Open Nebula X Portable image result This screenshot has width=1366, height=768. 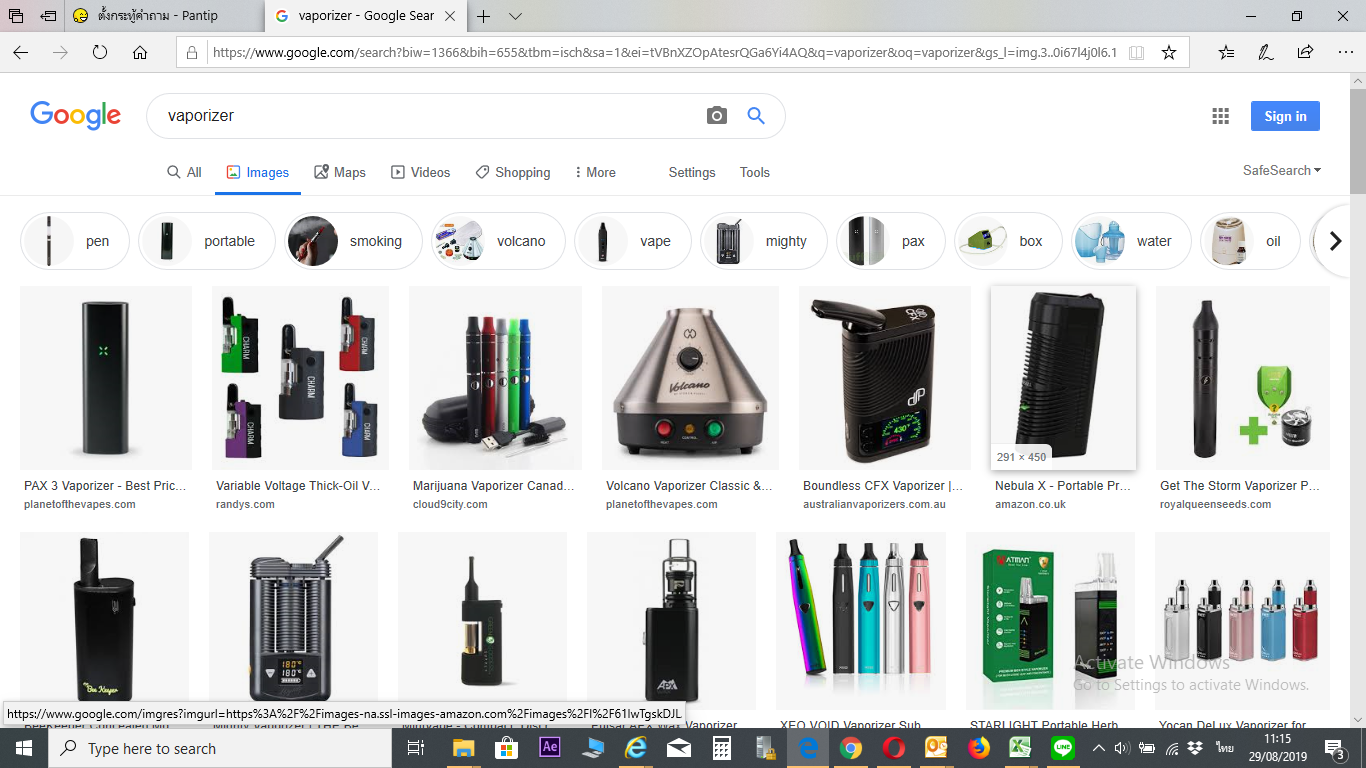point(1063,378)
